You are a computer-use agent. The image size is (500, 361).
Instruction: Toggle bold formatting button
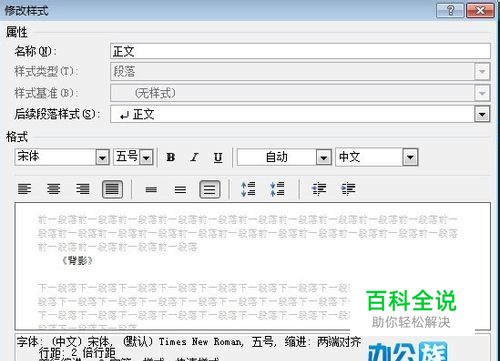click(171, 157)
